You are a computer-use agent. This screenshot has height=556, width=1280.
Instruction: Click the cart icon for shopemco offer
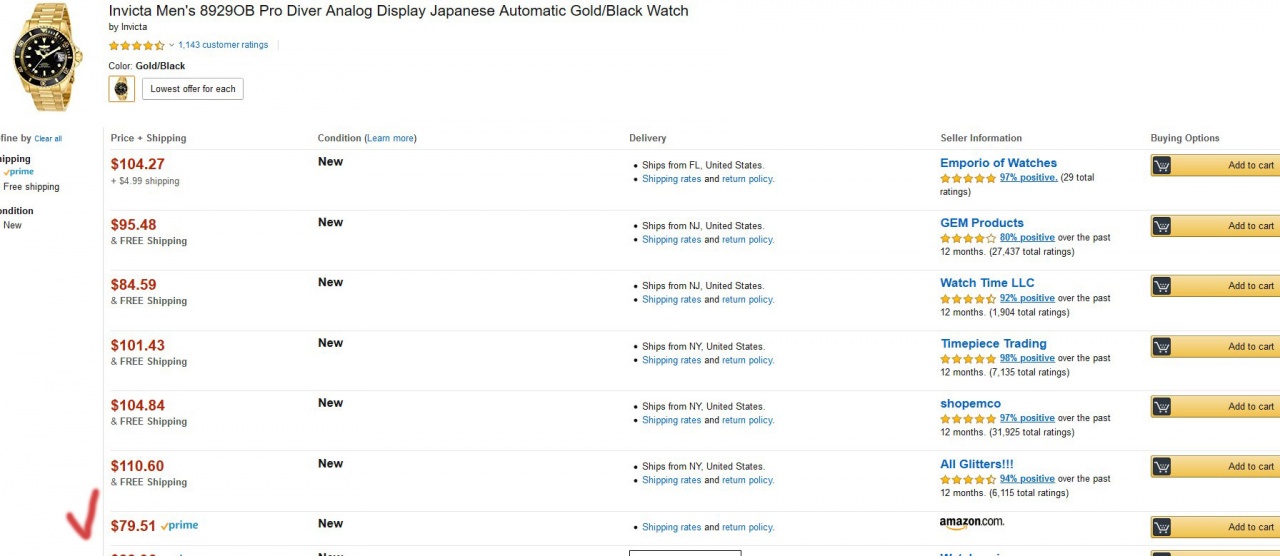click(1161, 407)
